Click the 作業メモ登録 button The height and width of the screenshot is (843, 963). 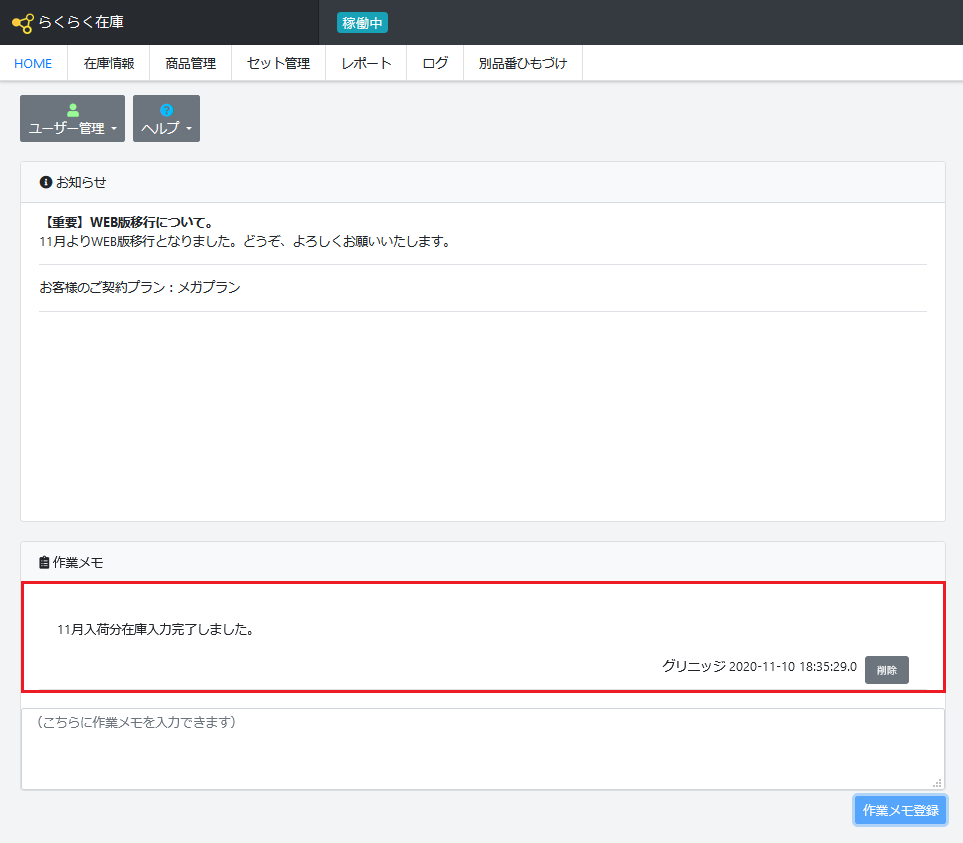(900, 810)
